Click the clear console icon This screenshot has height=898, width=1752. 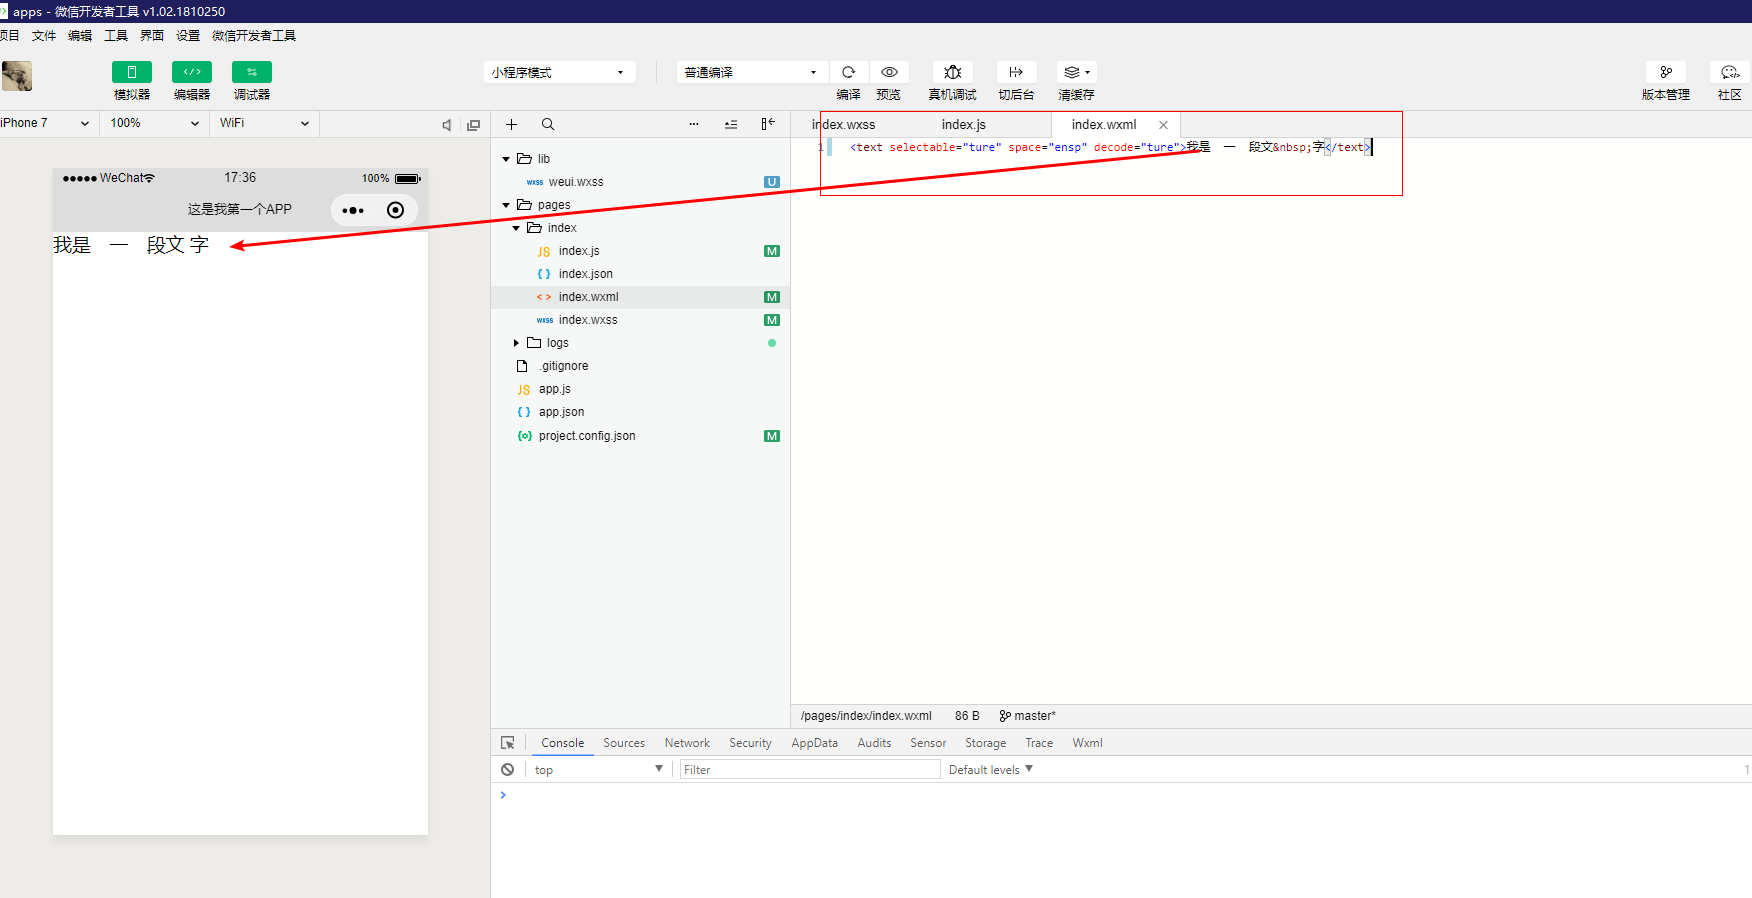508,769
